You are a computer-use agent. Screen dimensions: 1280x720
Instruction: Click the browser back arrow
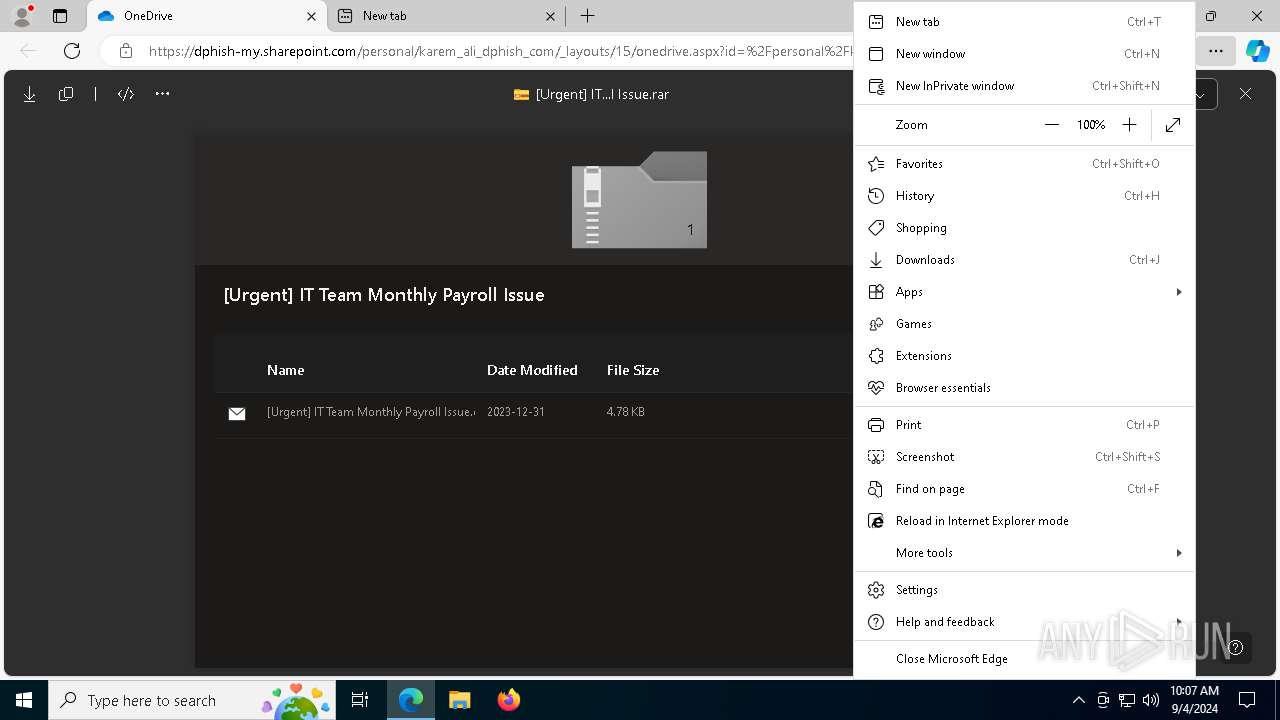(x=28, y=51)
